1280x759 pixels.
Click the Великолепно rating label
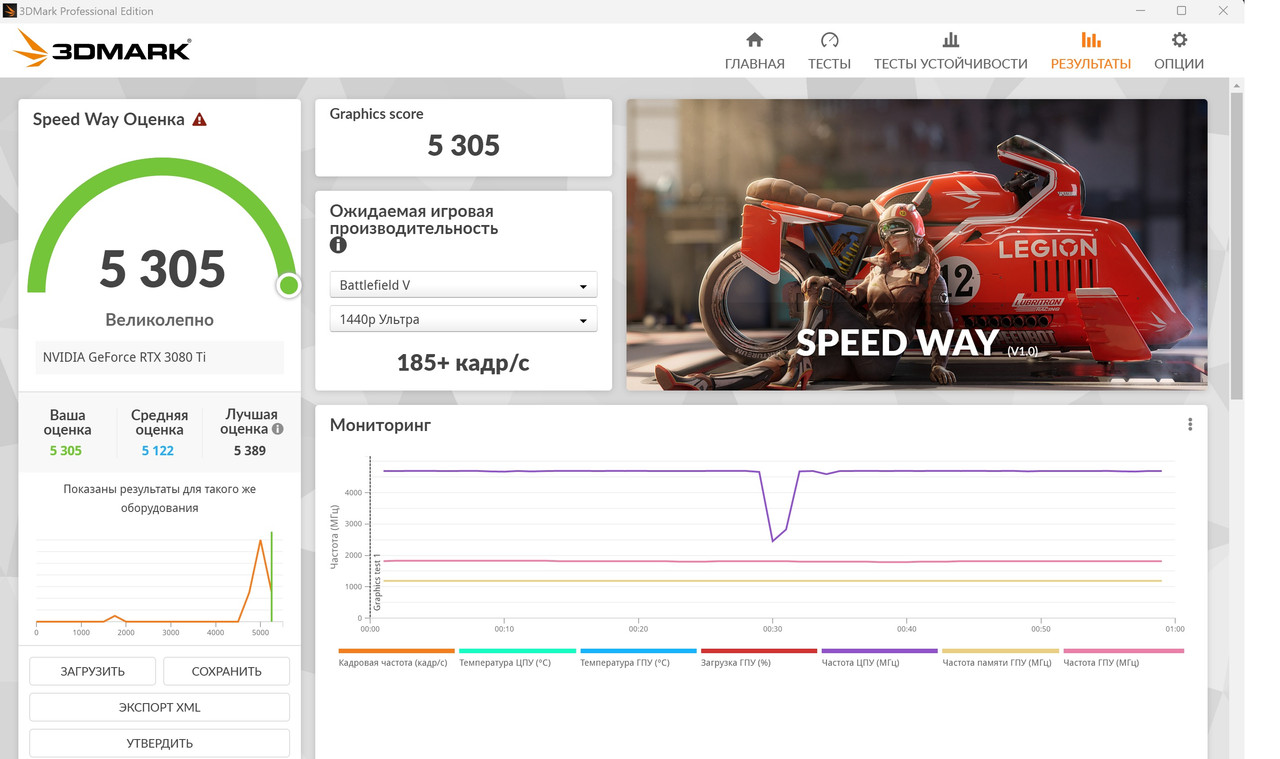coord(159,320)
